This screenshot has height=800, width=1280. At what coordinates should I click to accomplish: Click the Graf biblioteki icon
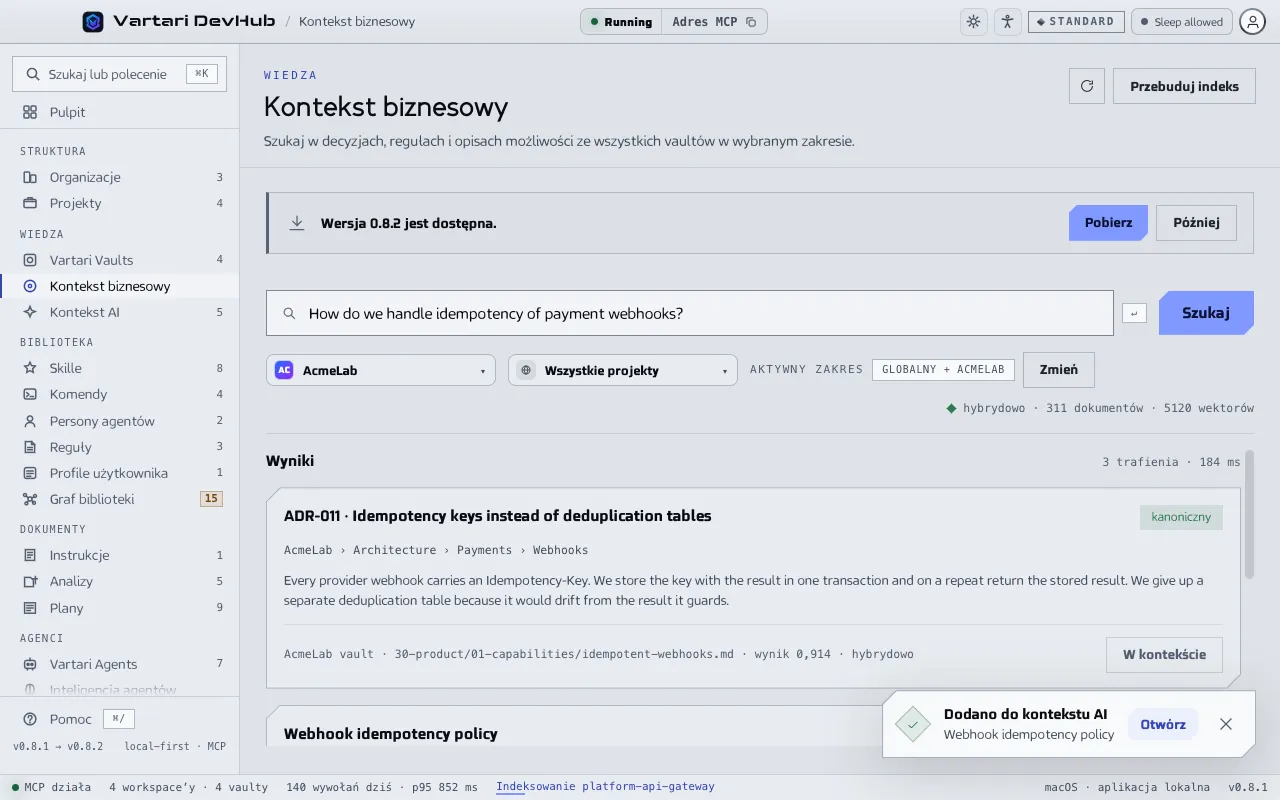(x=30, y=499)
